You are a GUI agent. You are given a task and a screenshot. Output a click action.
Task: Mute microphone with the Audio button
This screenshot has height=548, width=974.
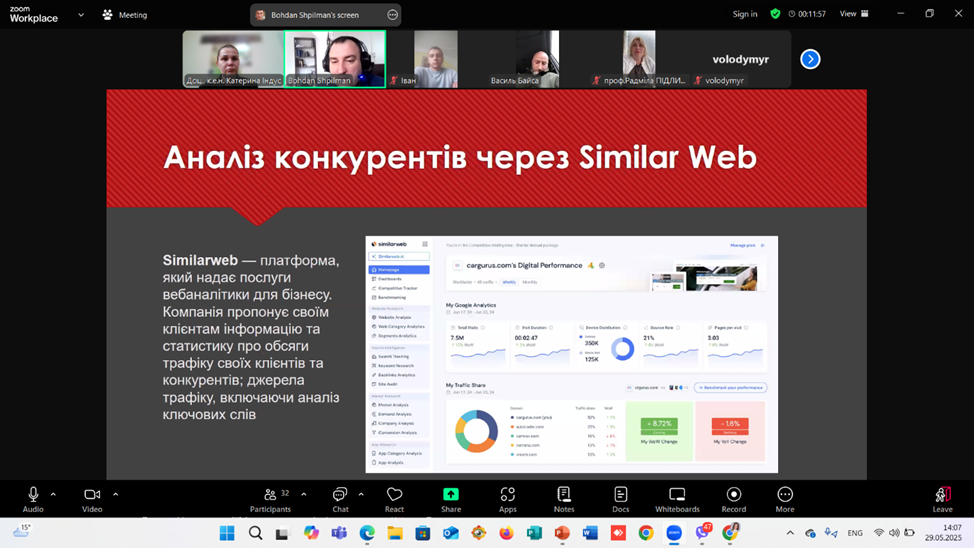pyautogui.click(x=33, y=500)
